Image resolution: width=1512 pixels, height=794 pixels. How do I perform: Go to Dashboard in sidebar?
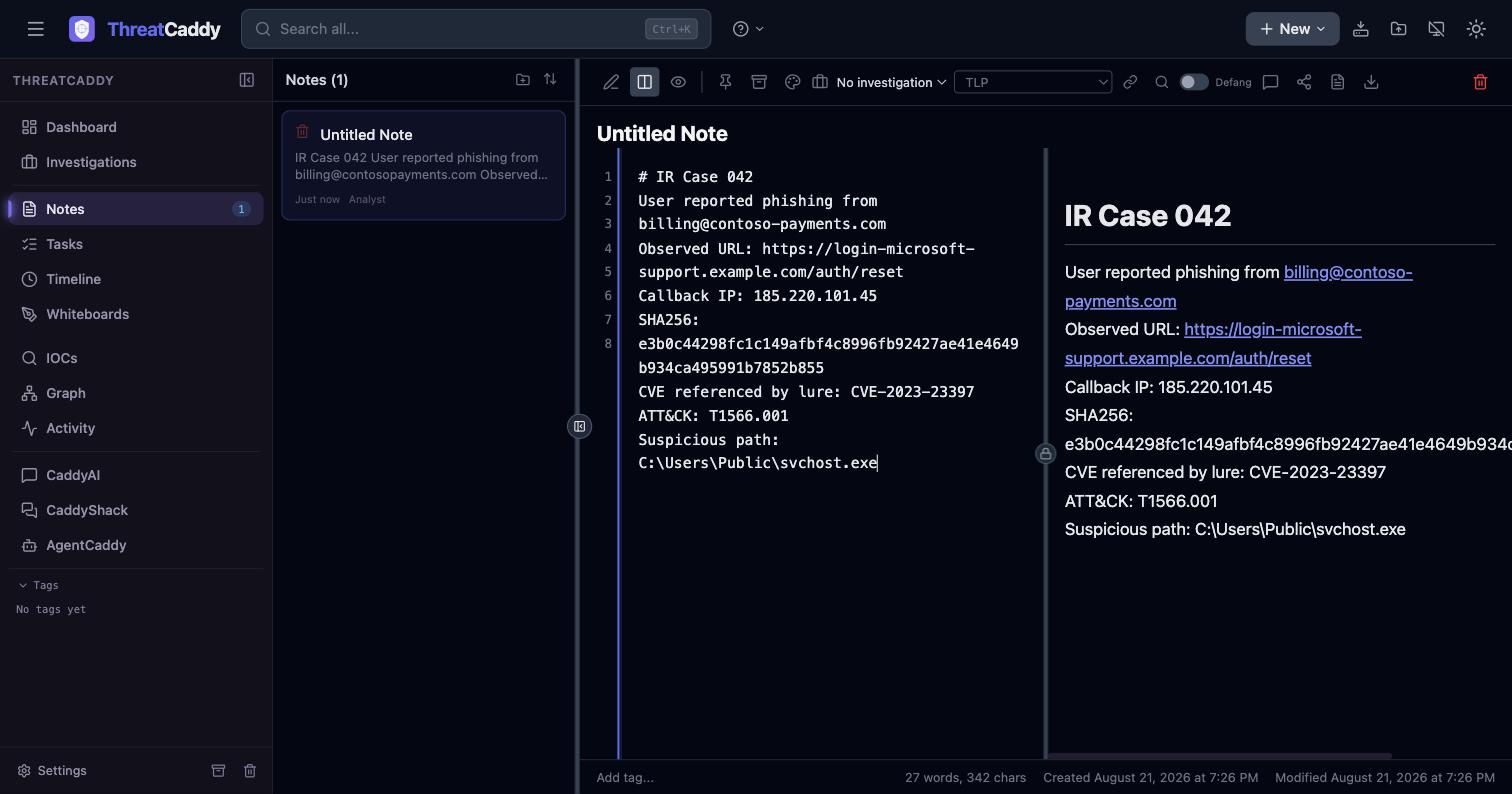tap(136, 127)
